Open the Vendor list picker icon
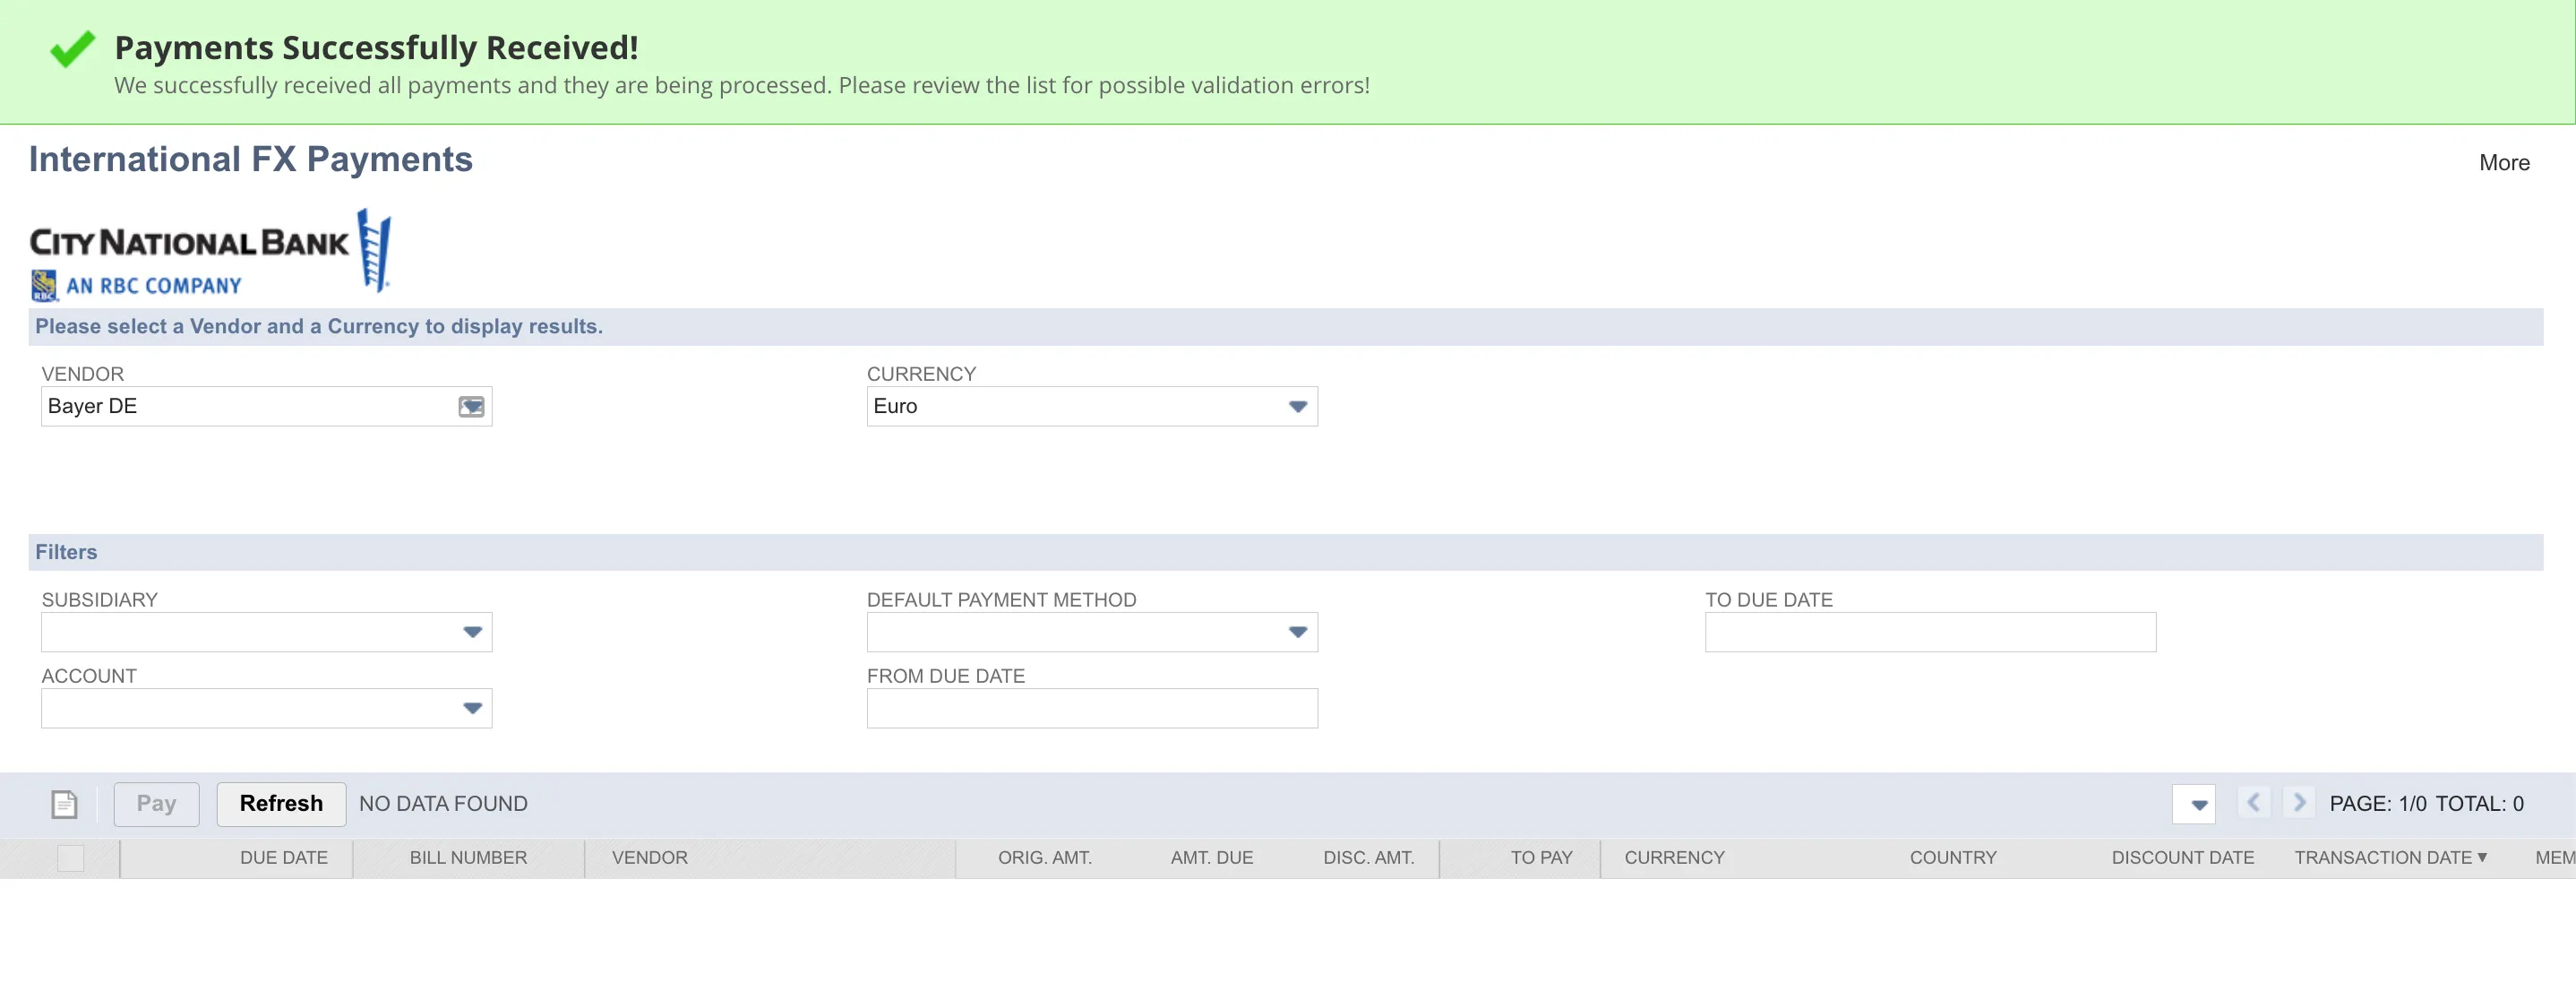 471,406
